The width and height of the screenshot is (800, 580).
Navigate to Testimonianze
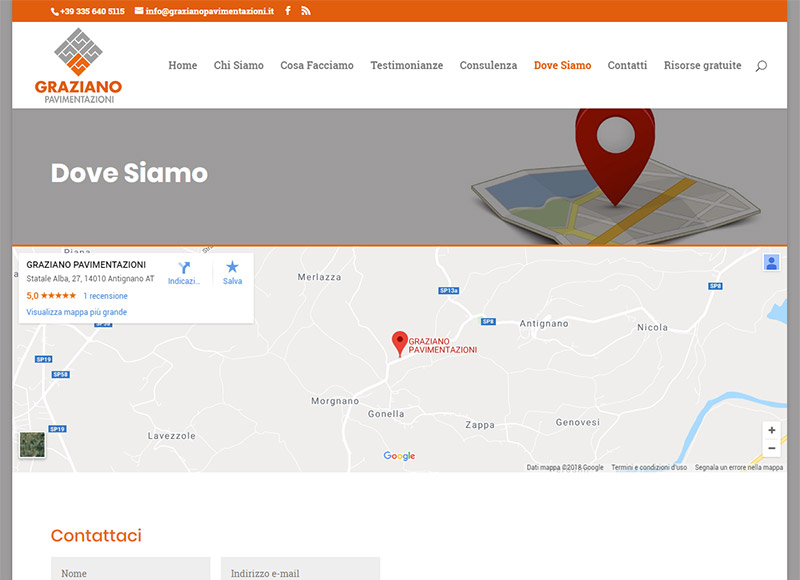(x=407, y=65)
